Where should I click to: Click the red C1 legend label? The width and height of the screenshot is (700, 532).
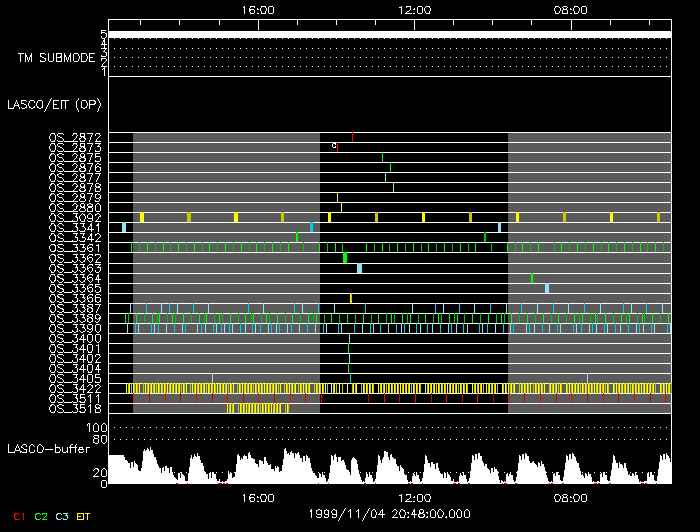18,517
